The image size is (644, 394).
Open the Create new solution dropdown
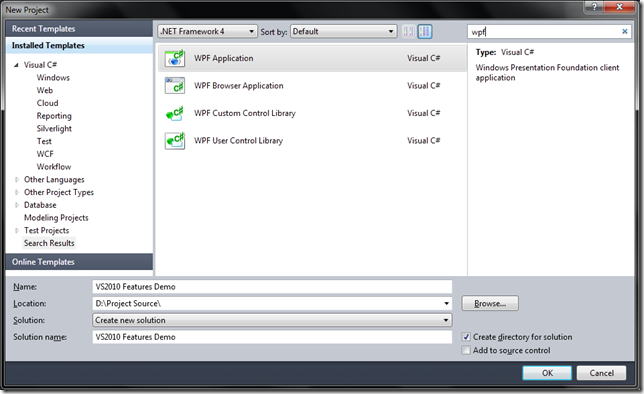tap(272, 320)
